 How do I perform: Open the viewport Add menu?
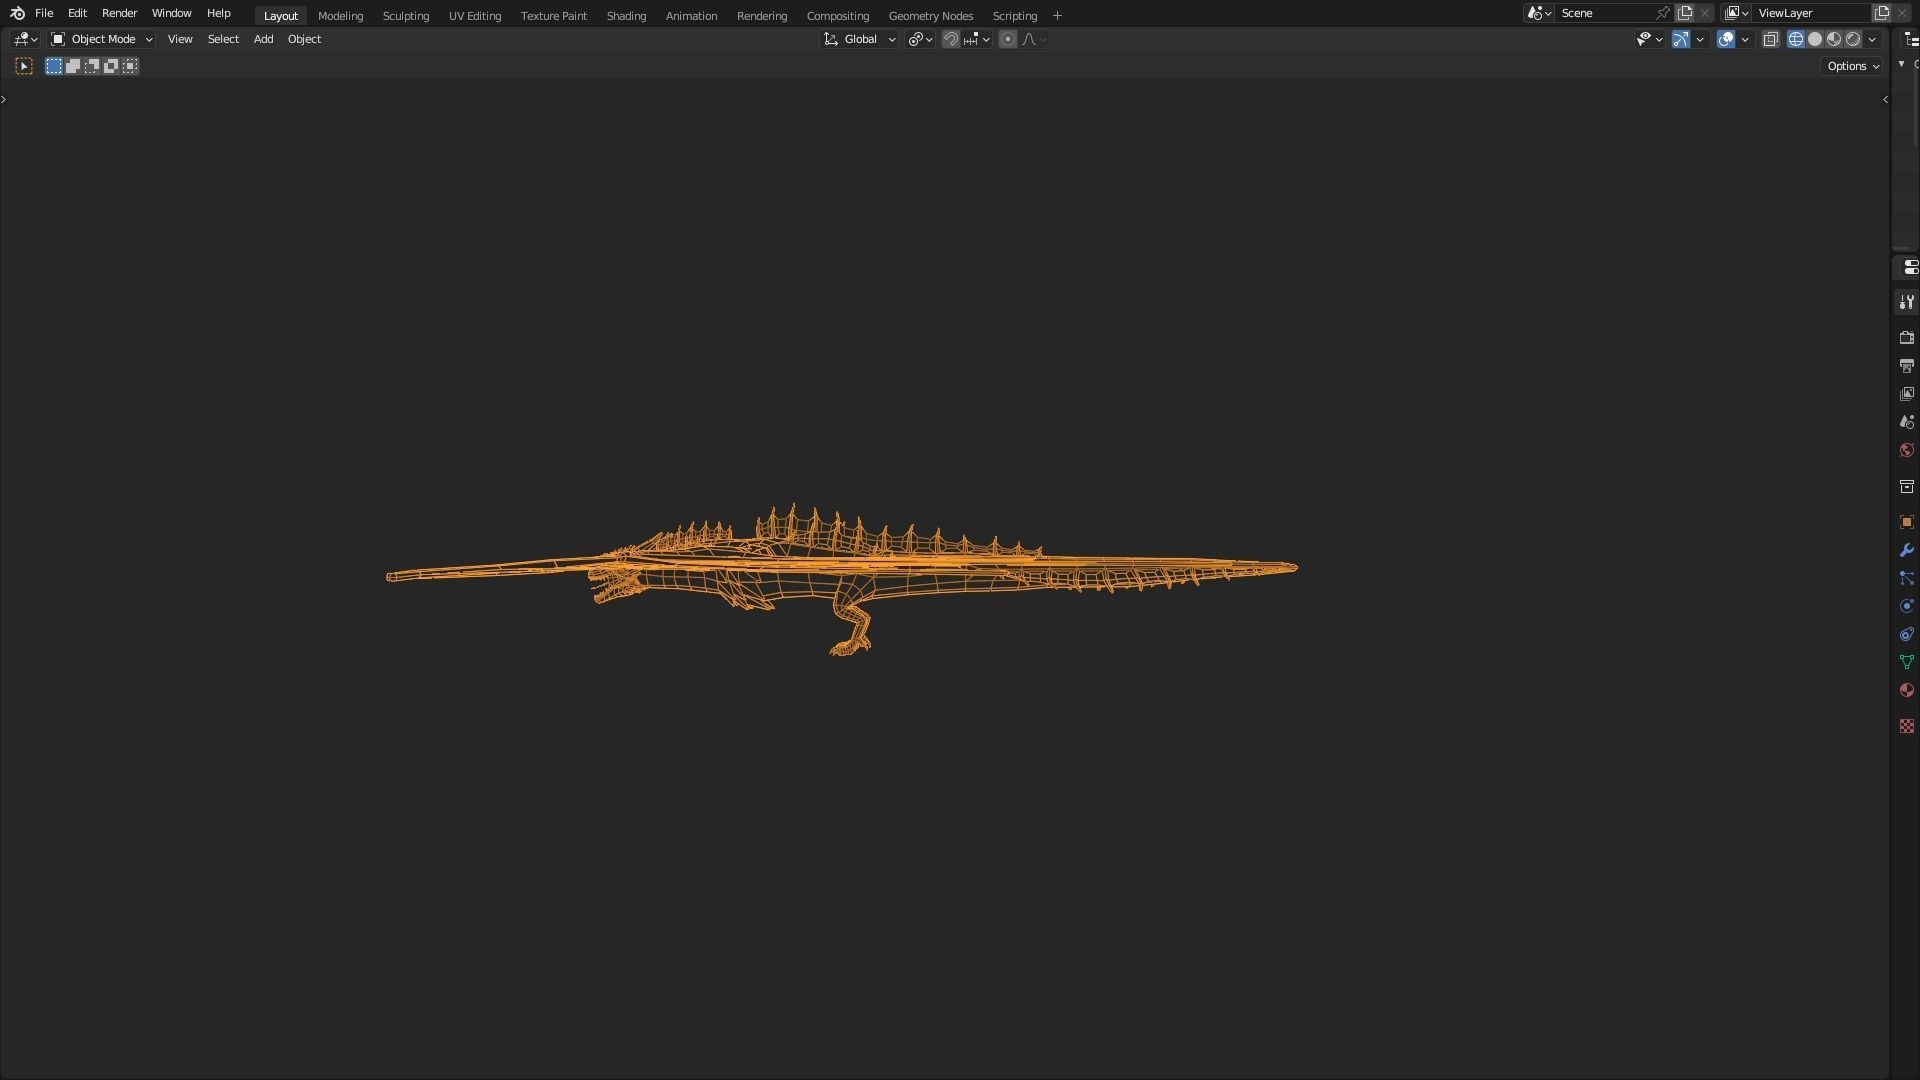[x=263, y=39]
